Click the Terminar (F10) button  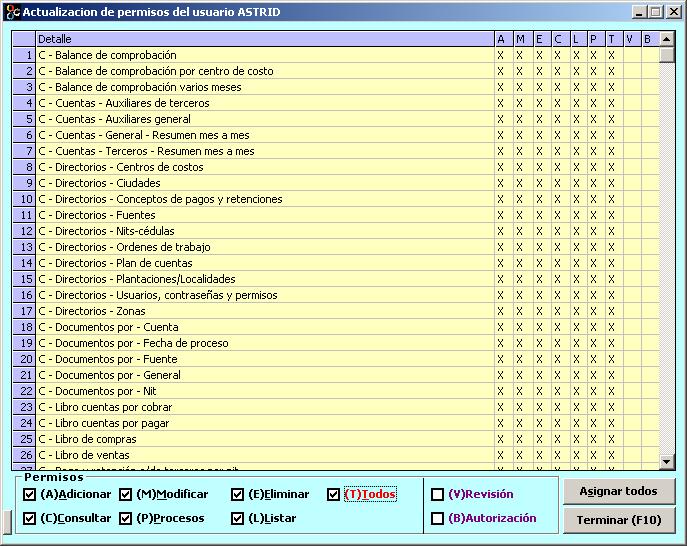(x=619, y=520)
